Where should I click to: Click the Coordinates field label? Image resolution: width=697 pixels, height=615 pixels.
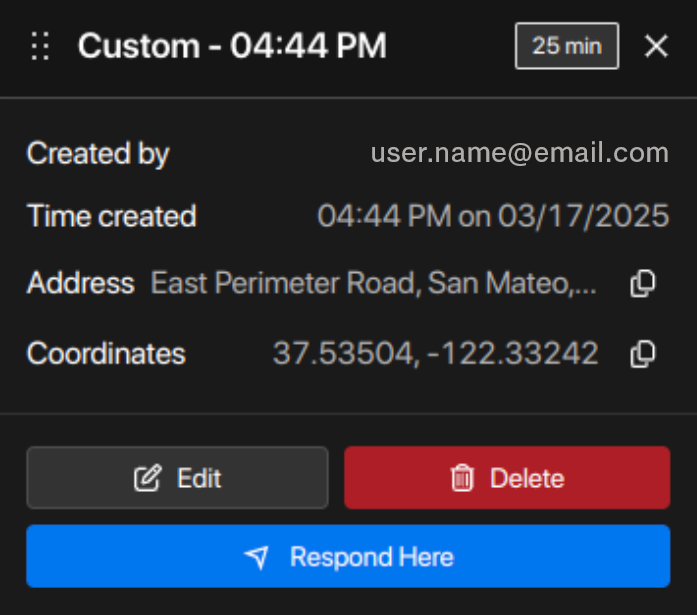point(106,354)
